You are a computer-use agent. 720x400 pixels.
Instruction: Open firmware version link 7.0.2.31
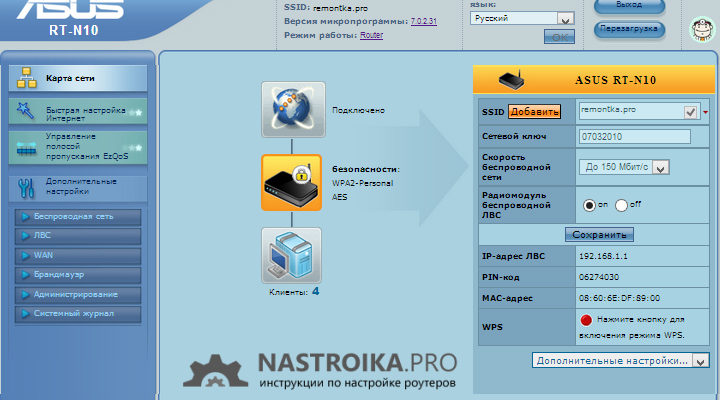click(423, 22)
